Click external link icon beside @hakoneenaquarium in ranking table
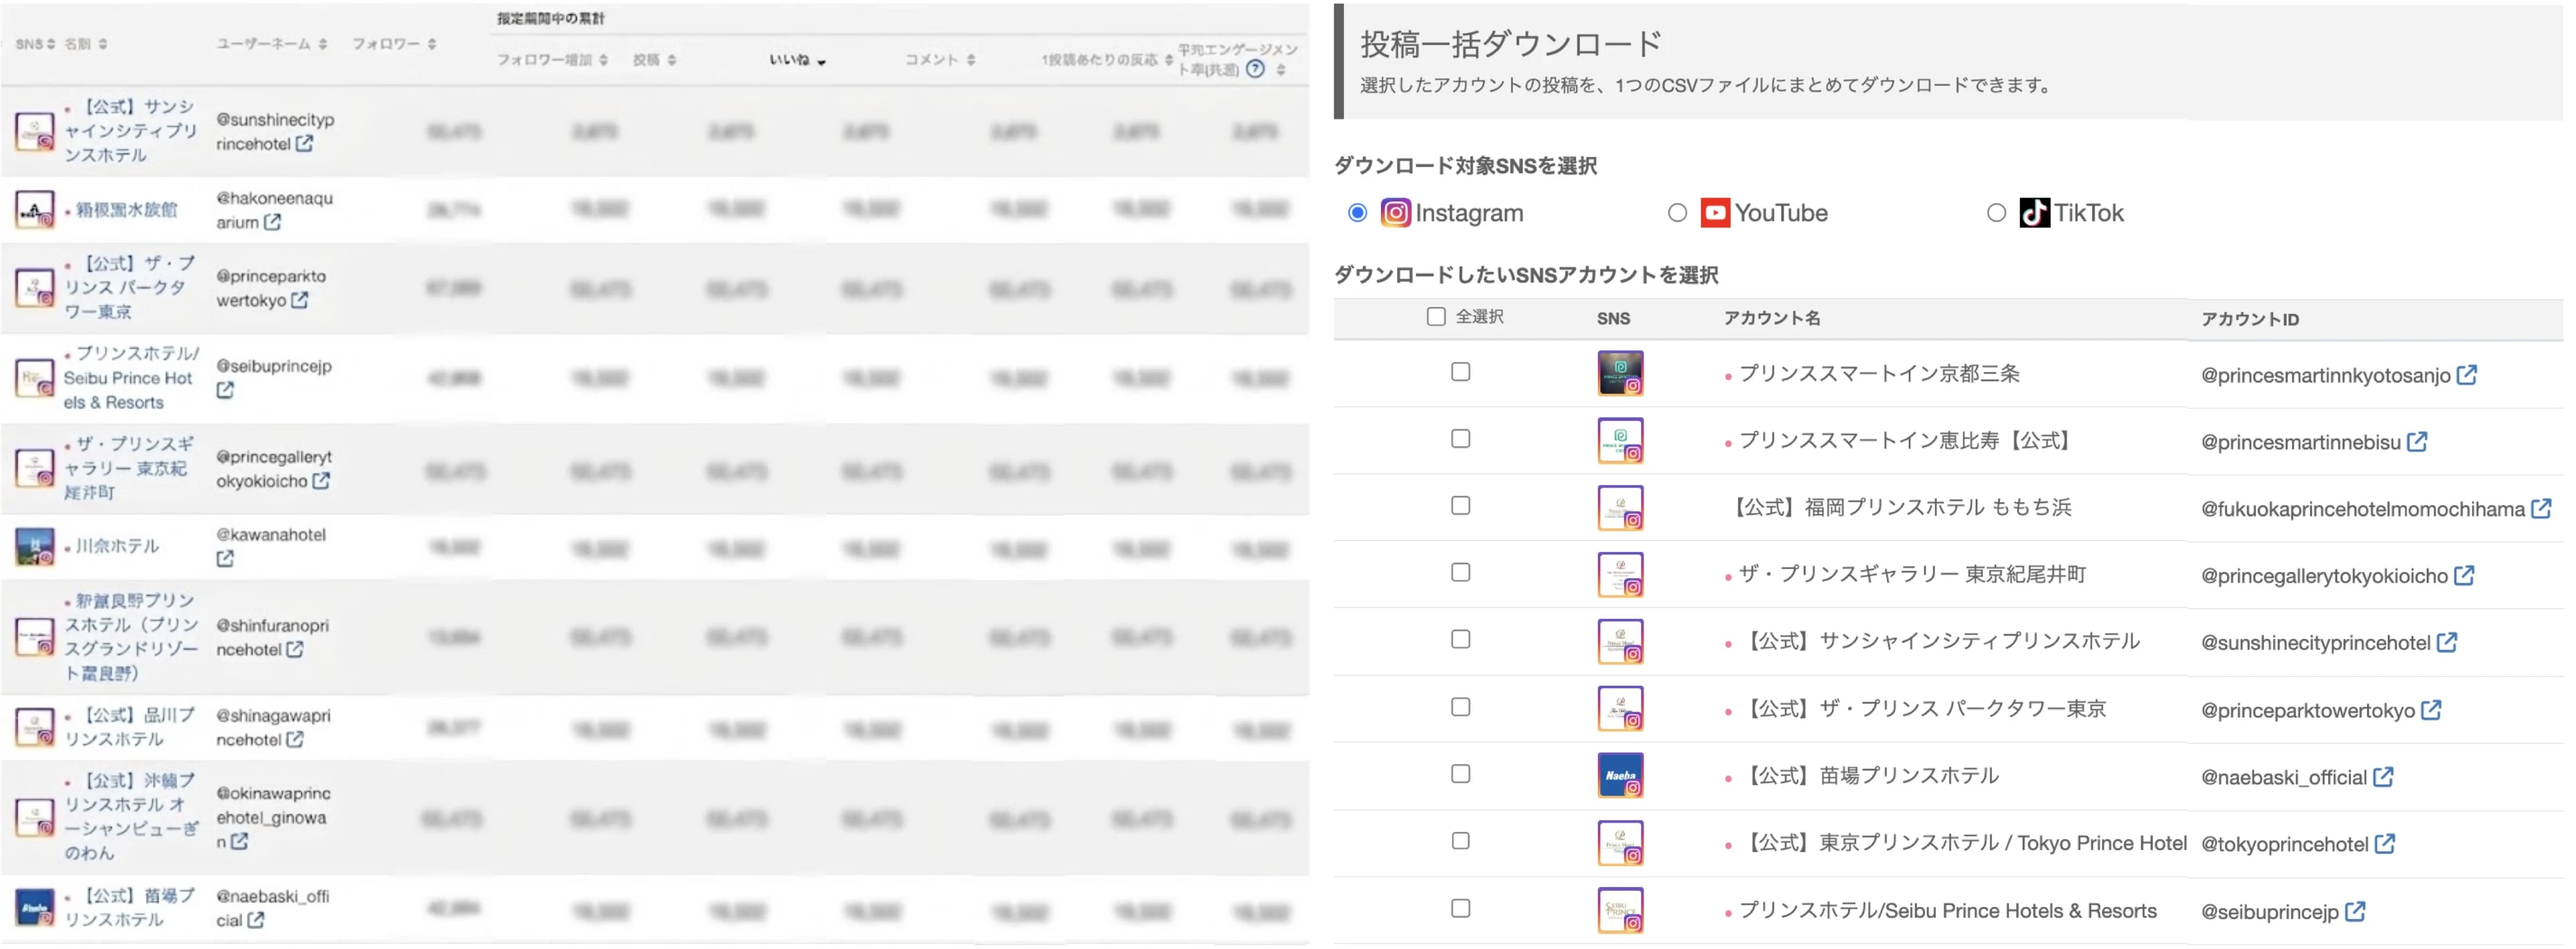The image size is (2576, 949). 272,222
